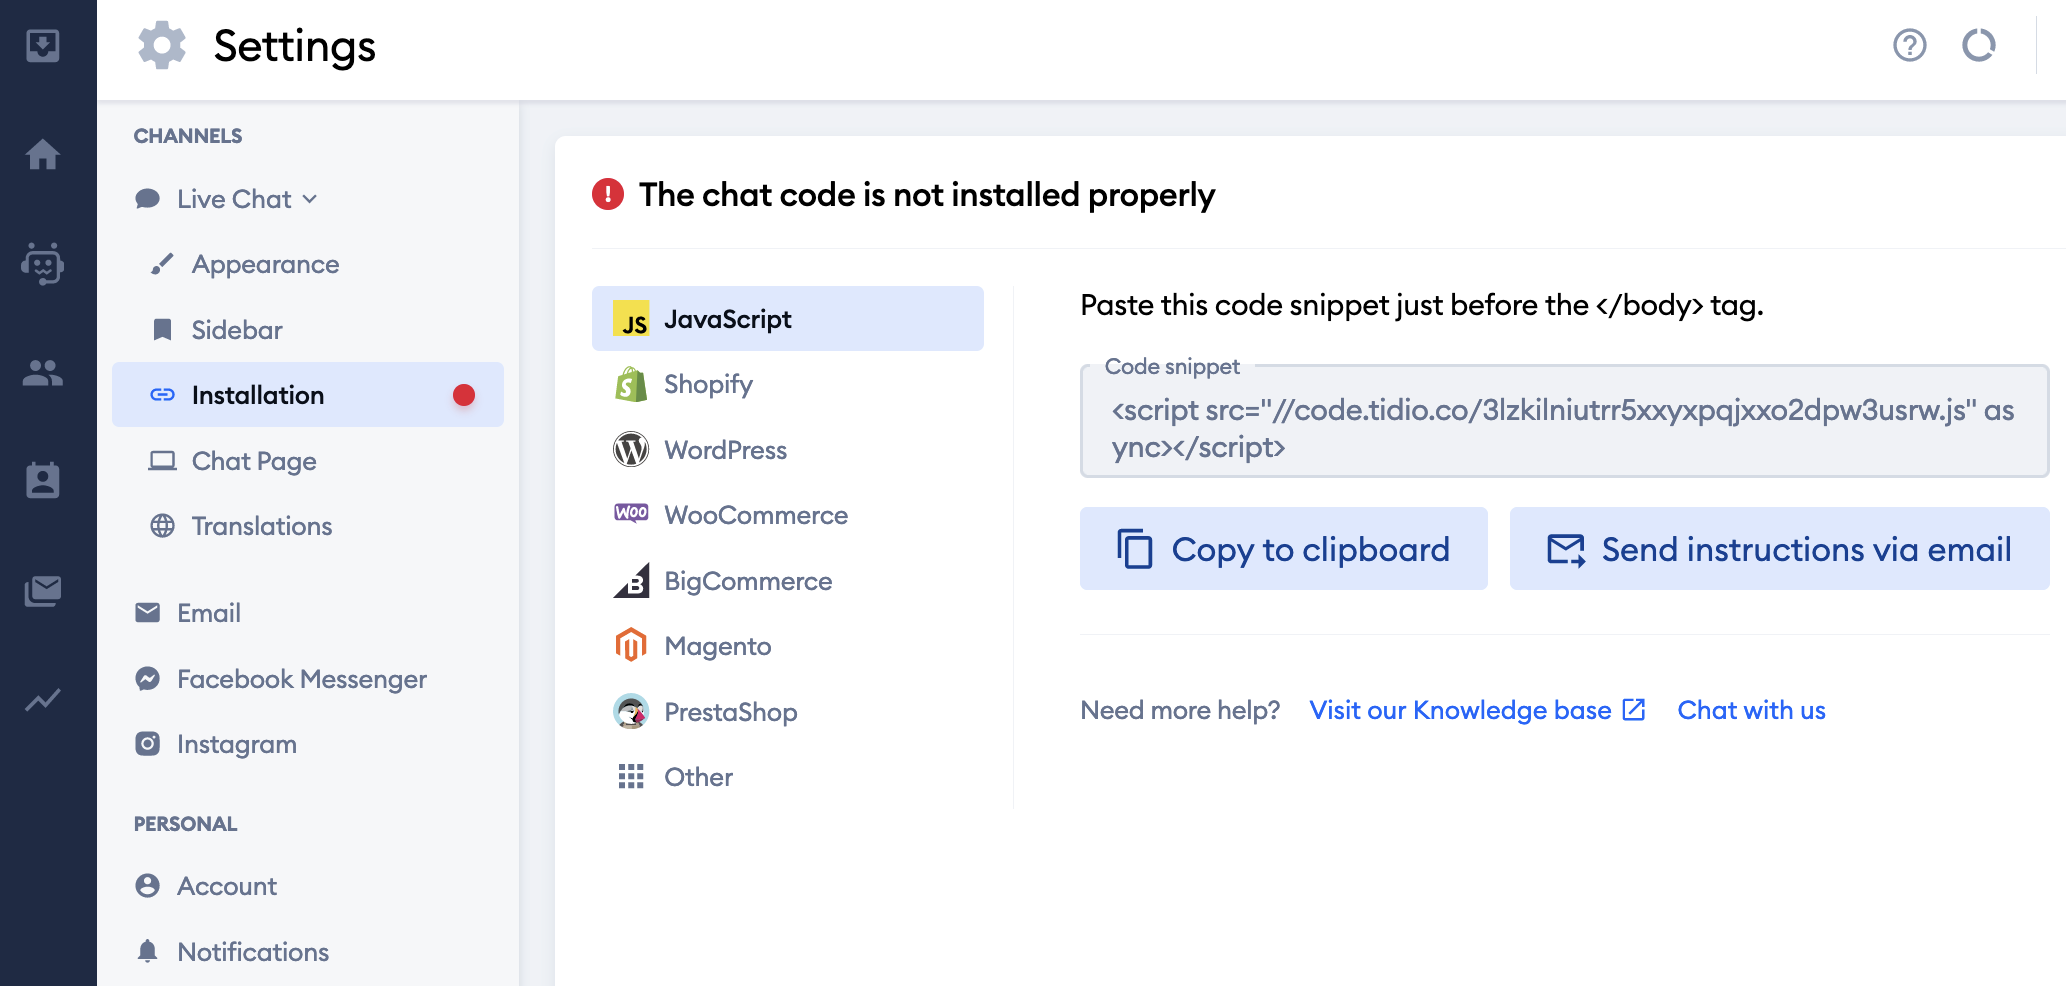Click the WordPress logo icon
The height and width of the screenshot is (986, 2066).
(x=631, y=450)
